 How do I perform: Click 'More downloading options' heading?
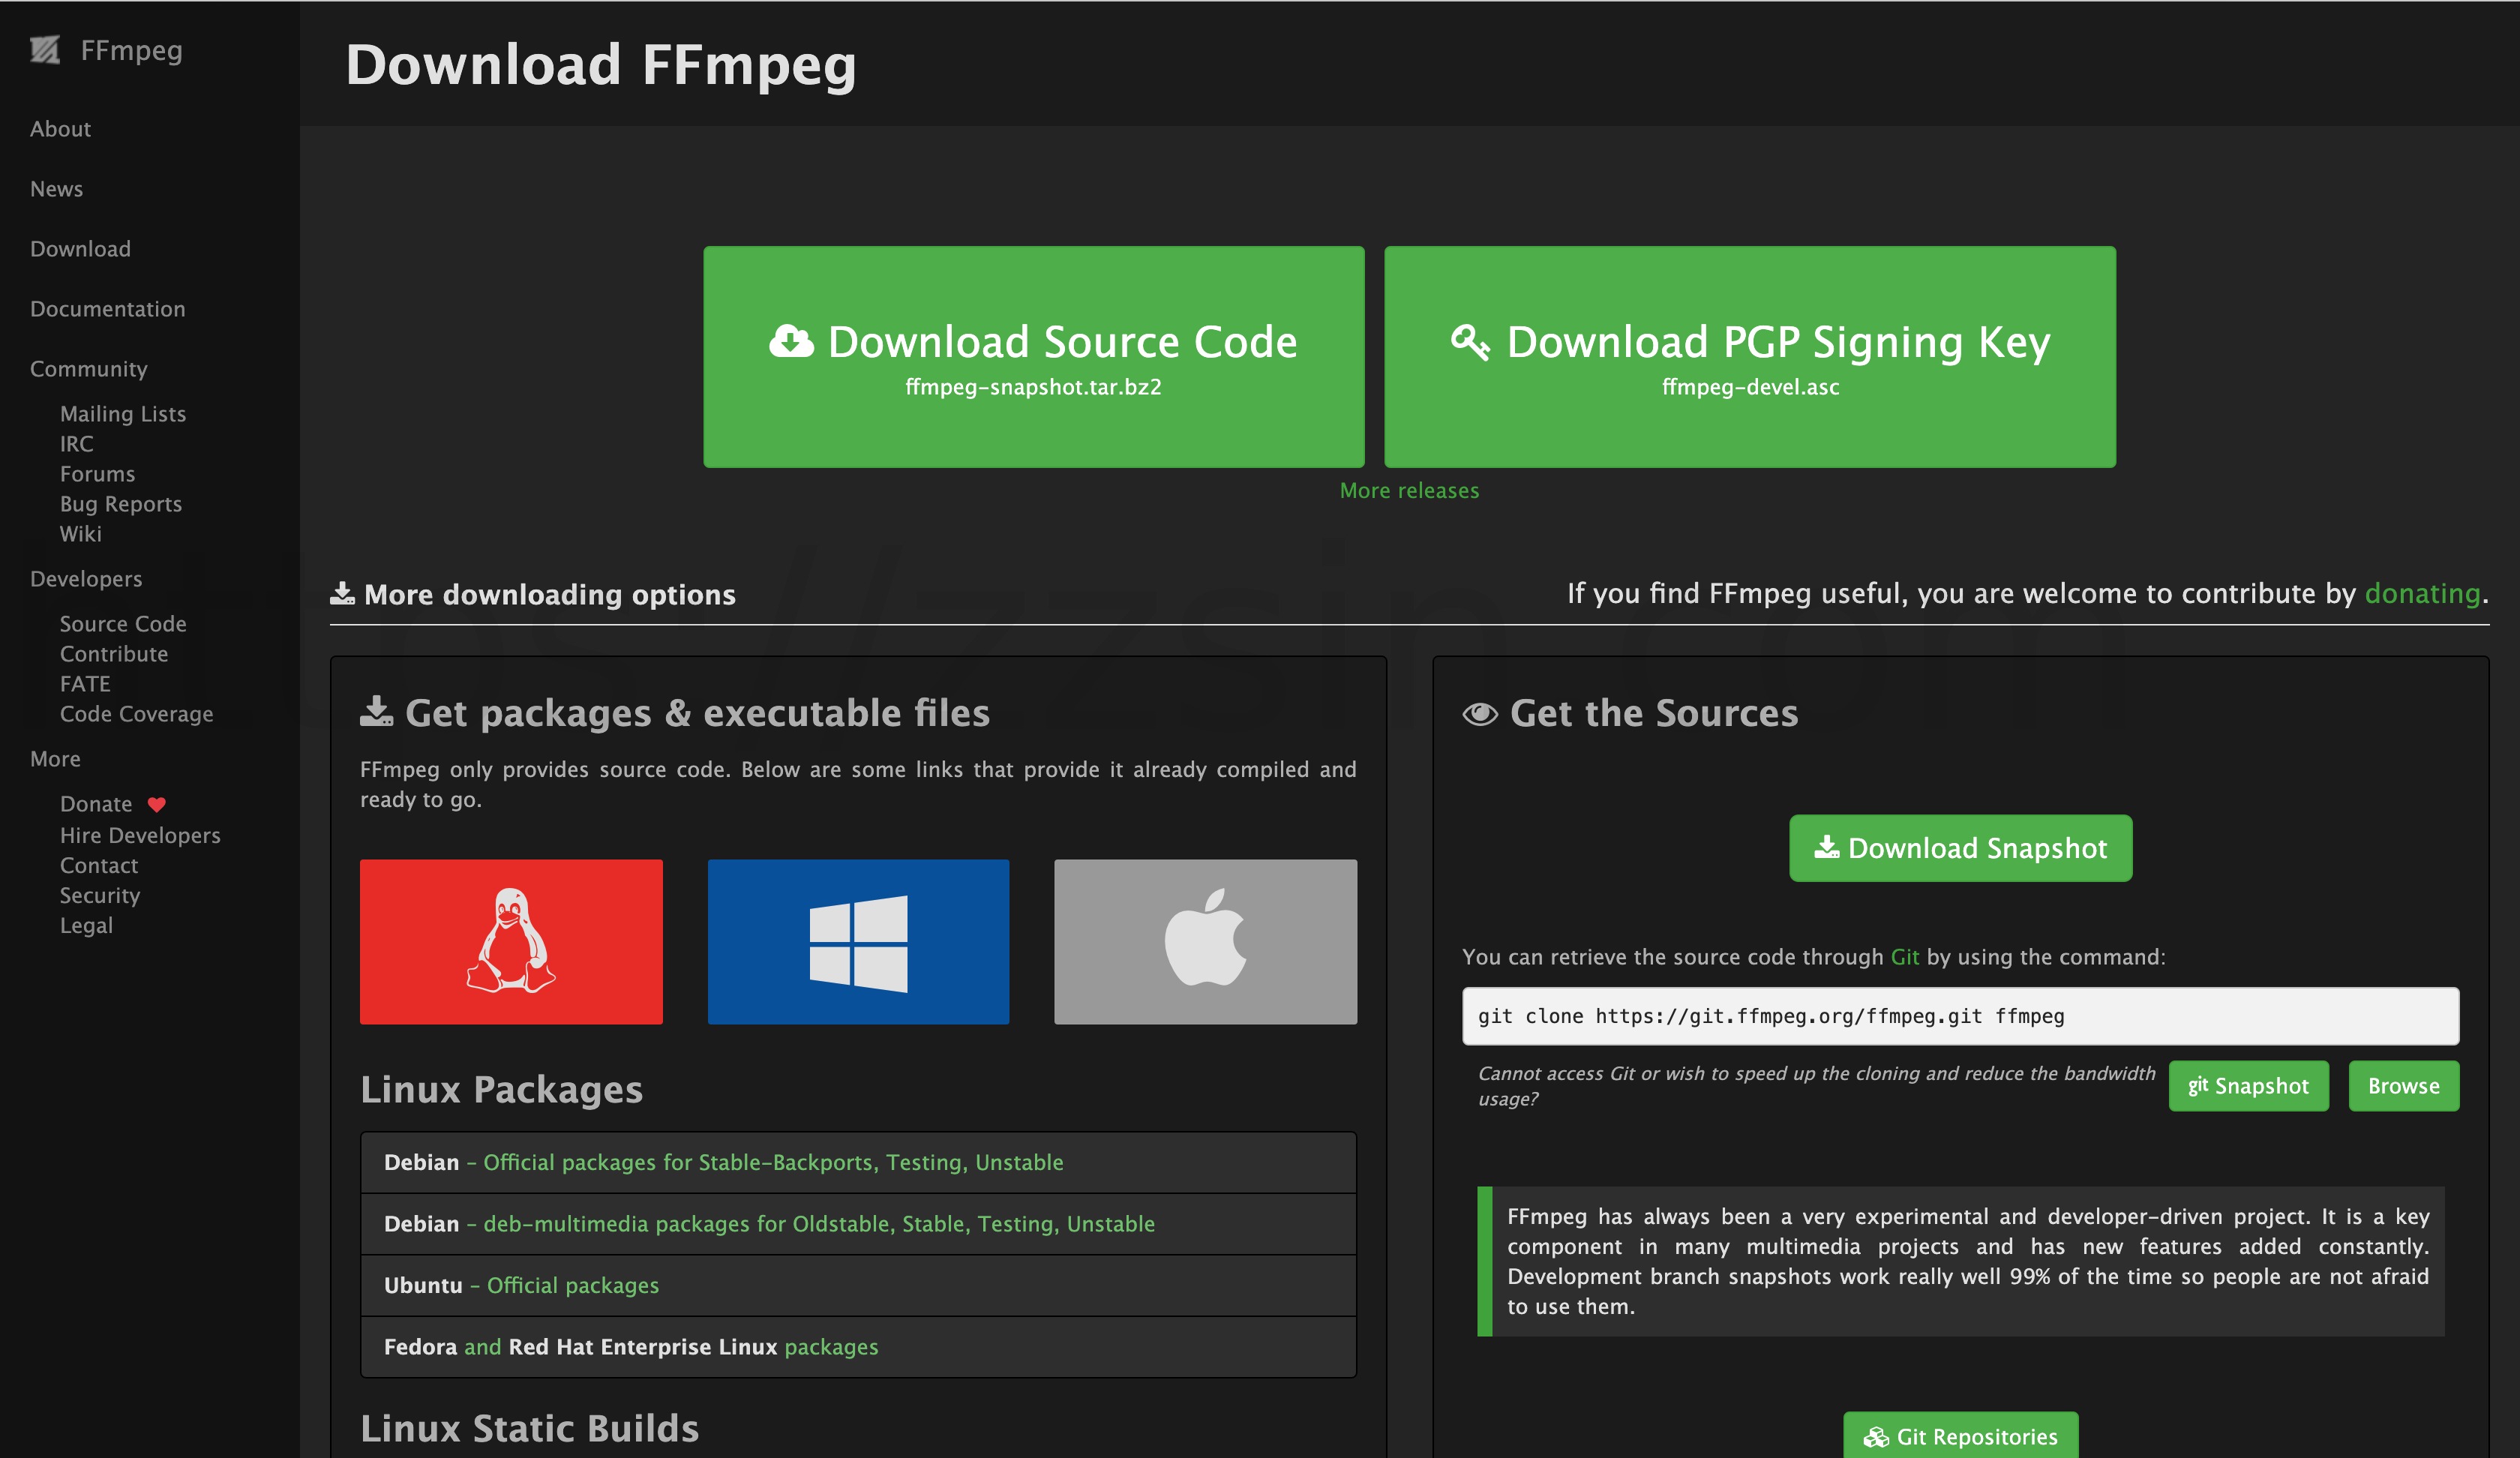click(x=549, y=595)
